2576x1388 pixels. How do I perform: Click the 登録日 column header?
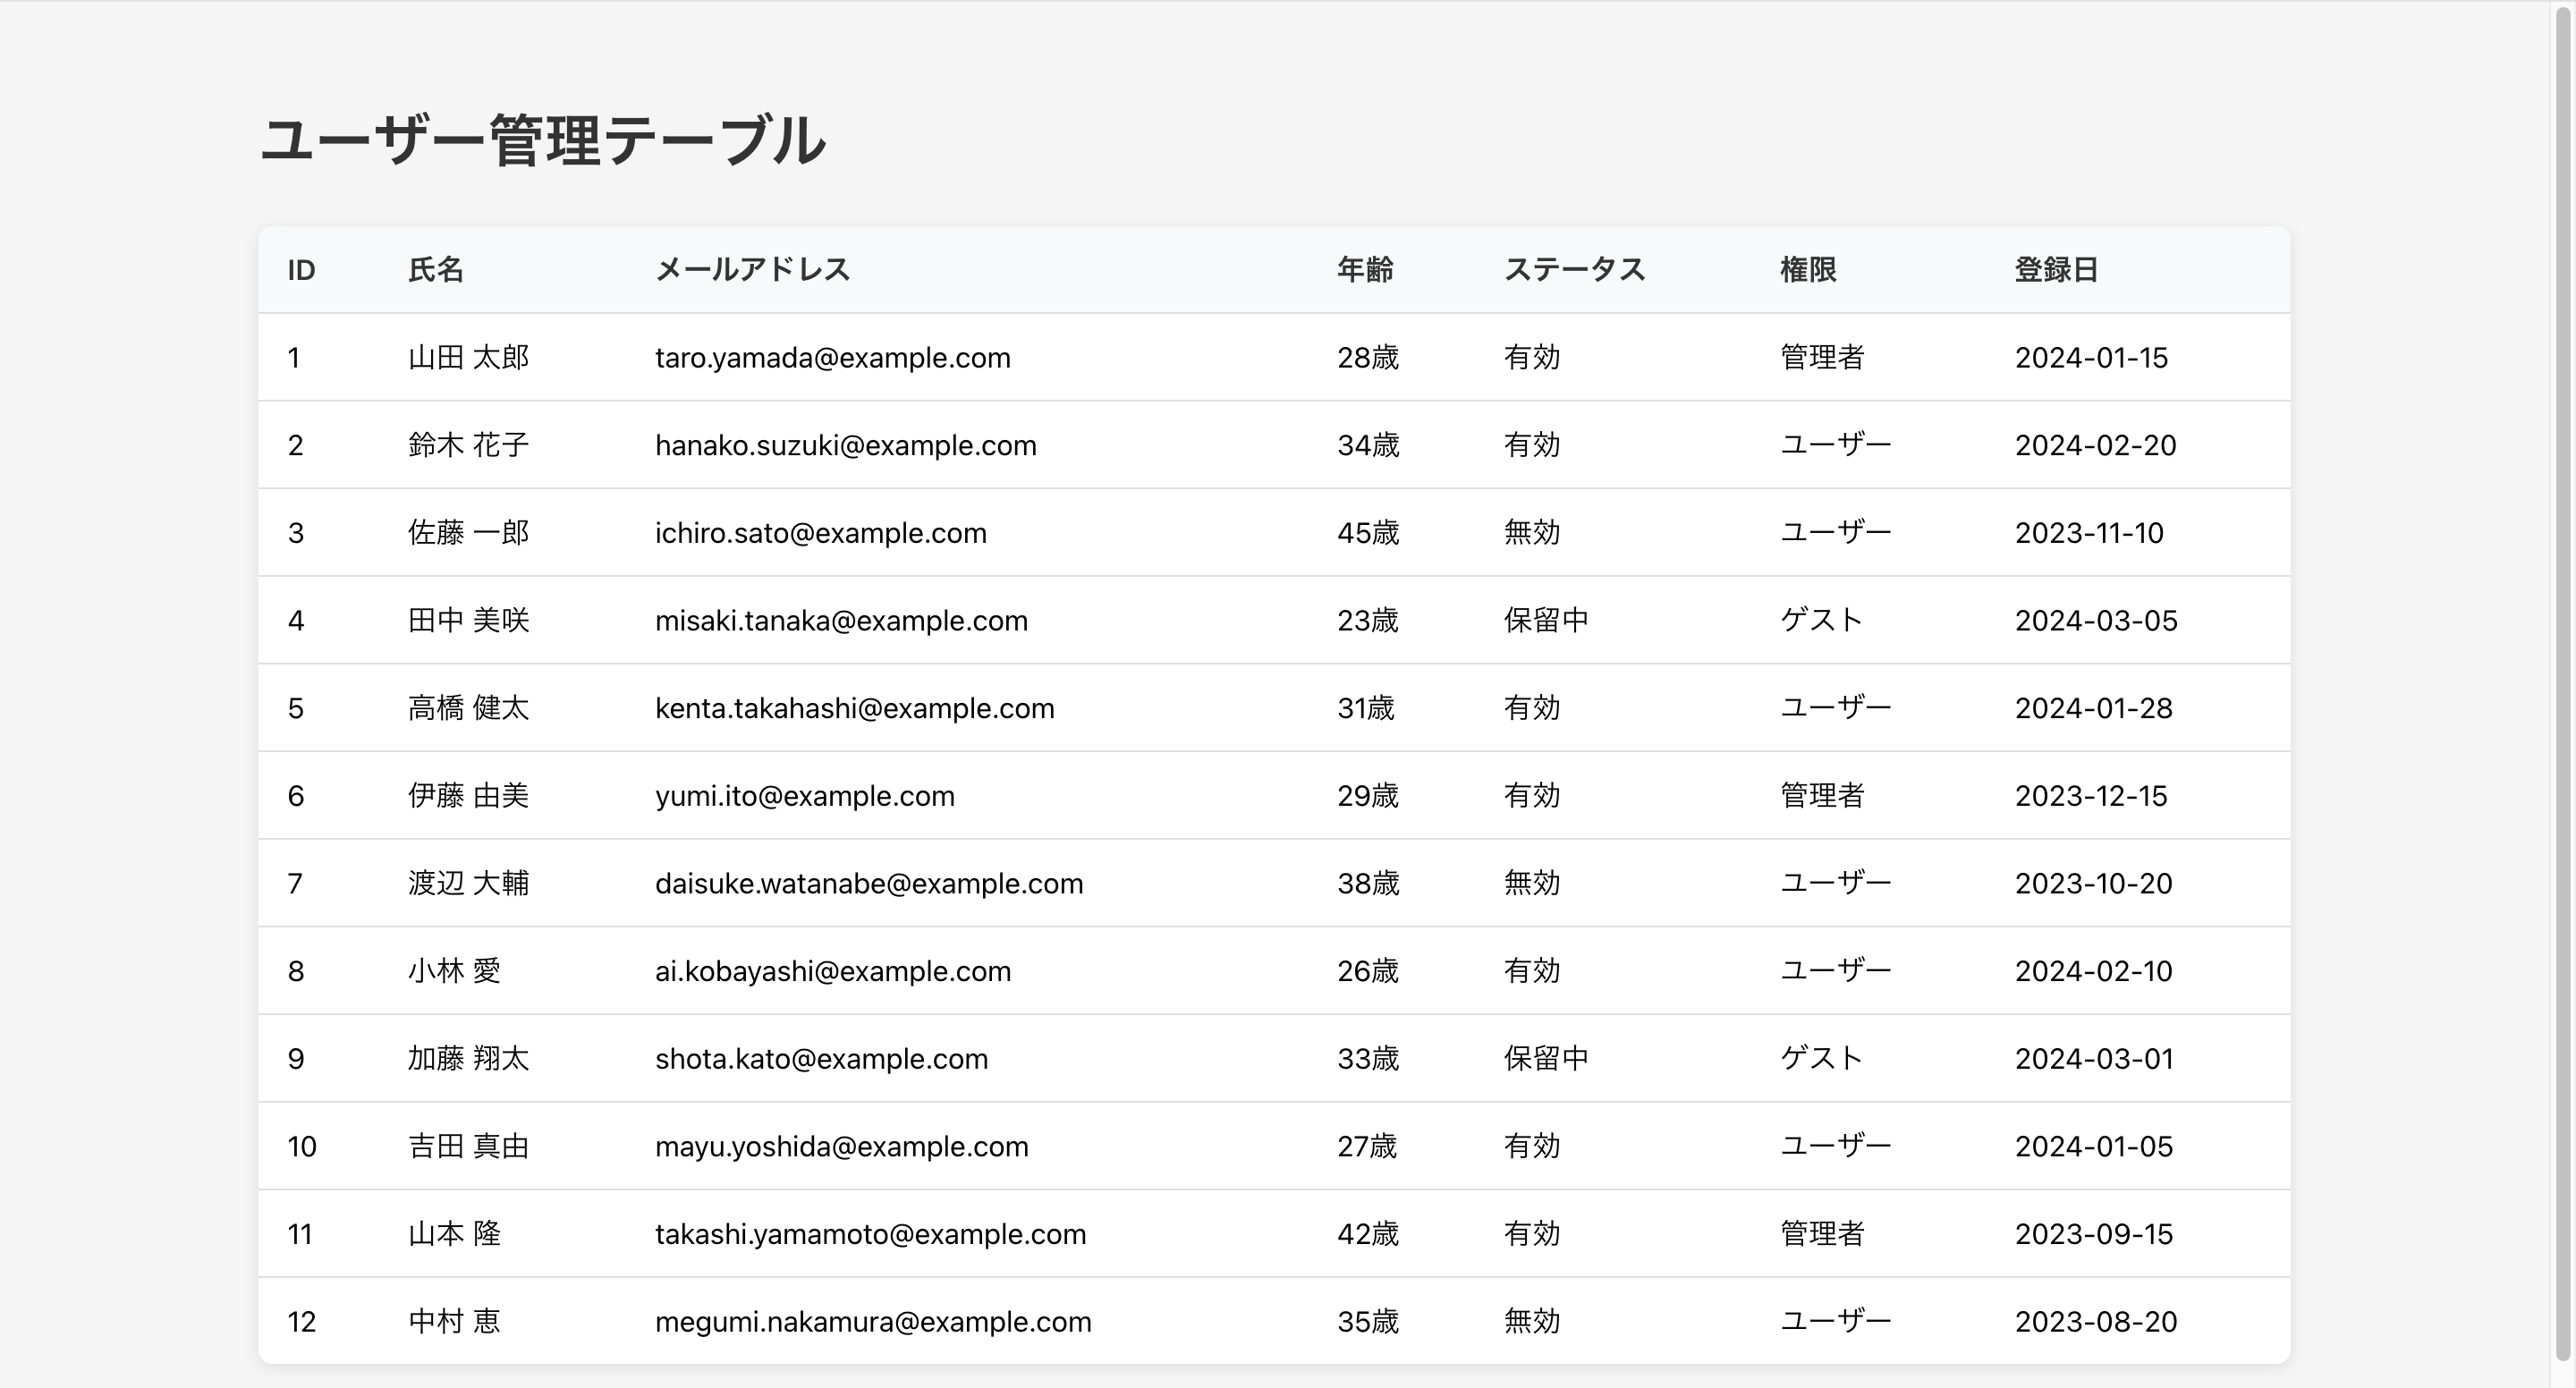2055,270
